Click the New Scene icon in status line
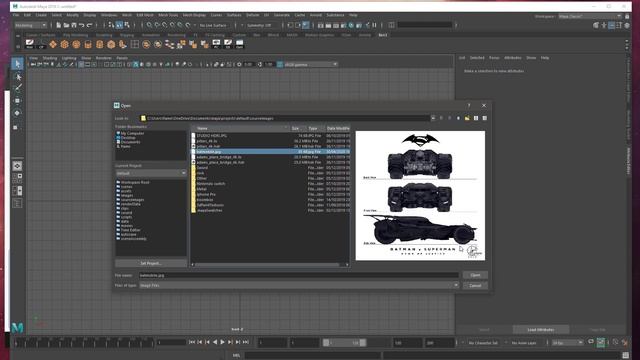The height and width of the screenshot is (360, 640). point(59,25)
